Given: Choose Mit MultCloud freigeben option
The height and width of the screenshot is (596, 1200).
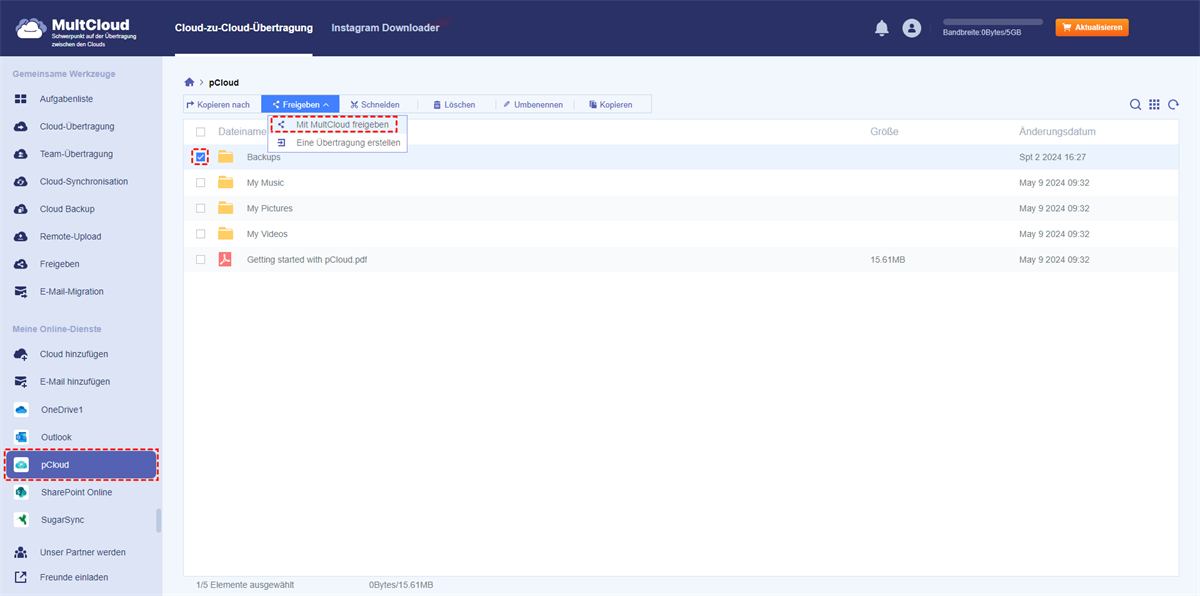Looking at the screenshot, I should pos(335,124).
